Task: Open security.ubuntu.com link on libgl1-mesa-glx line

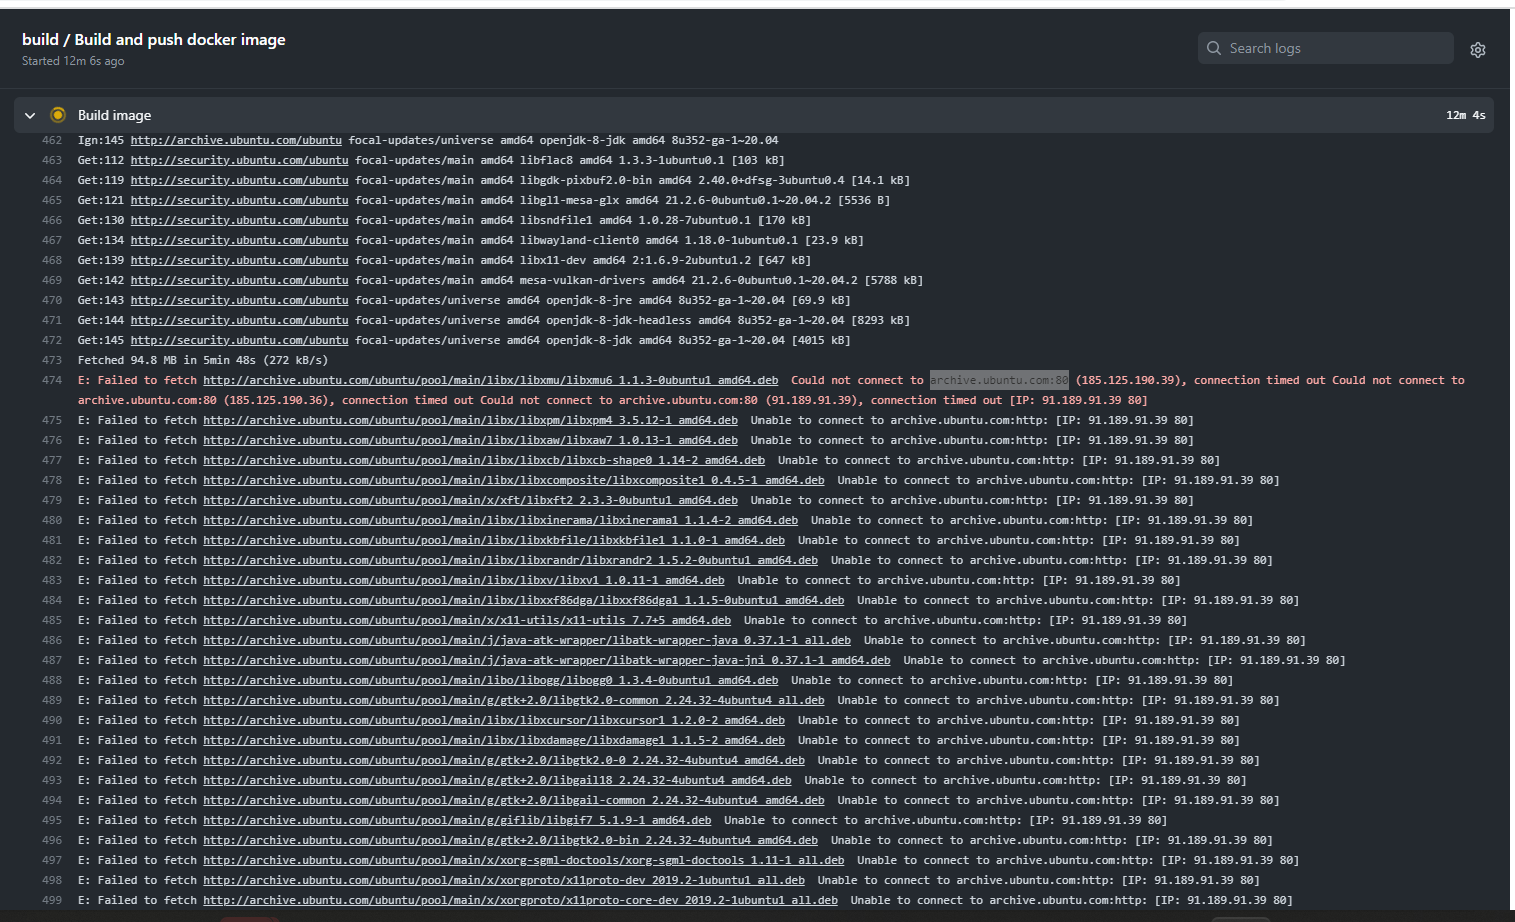Action: click(x=239, y=200)
